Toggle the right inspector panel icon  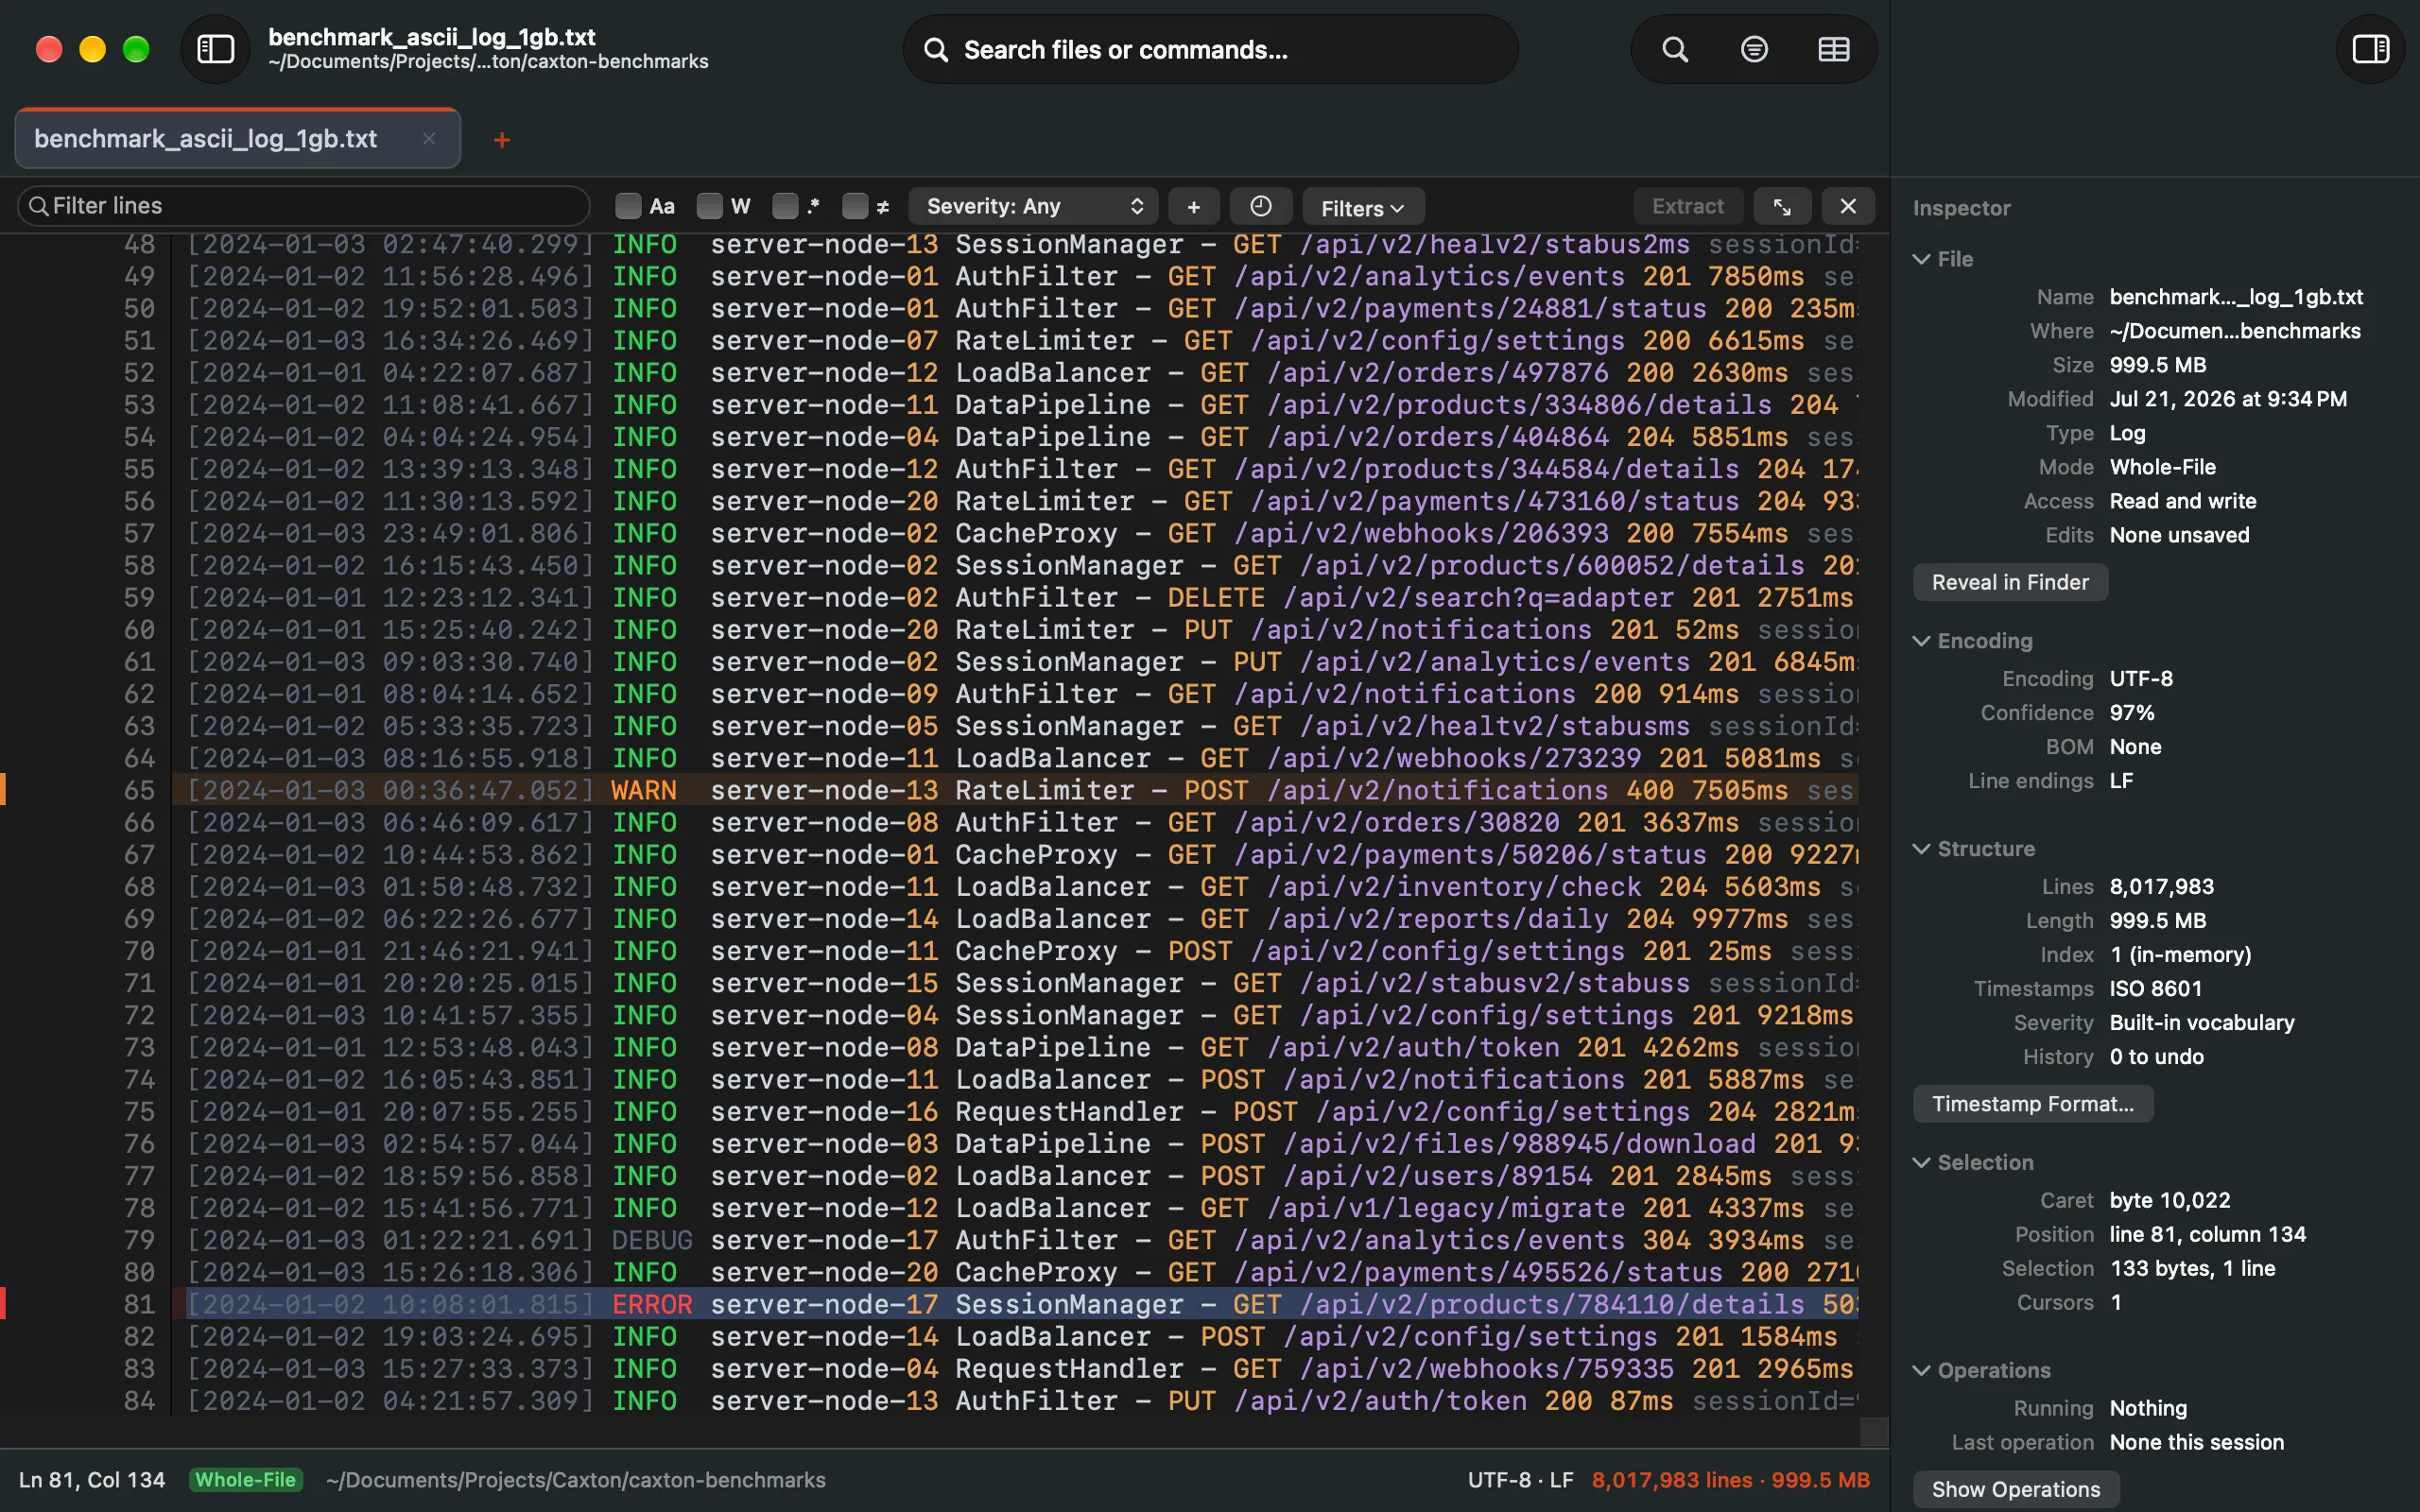[2370, 49]
